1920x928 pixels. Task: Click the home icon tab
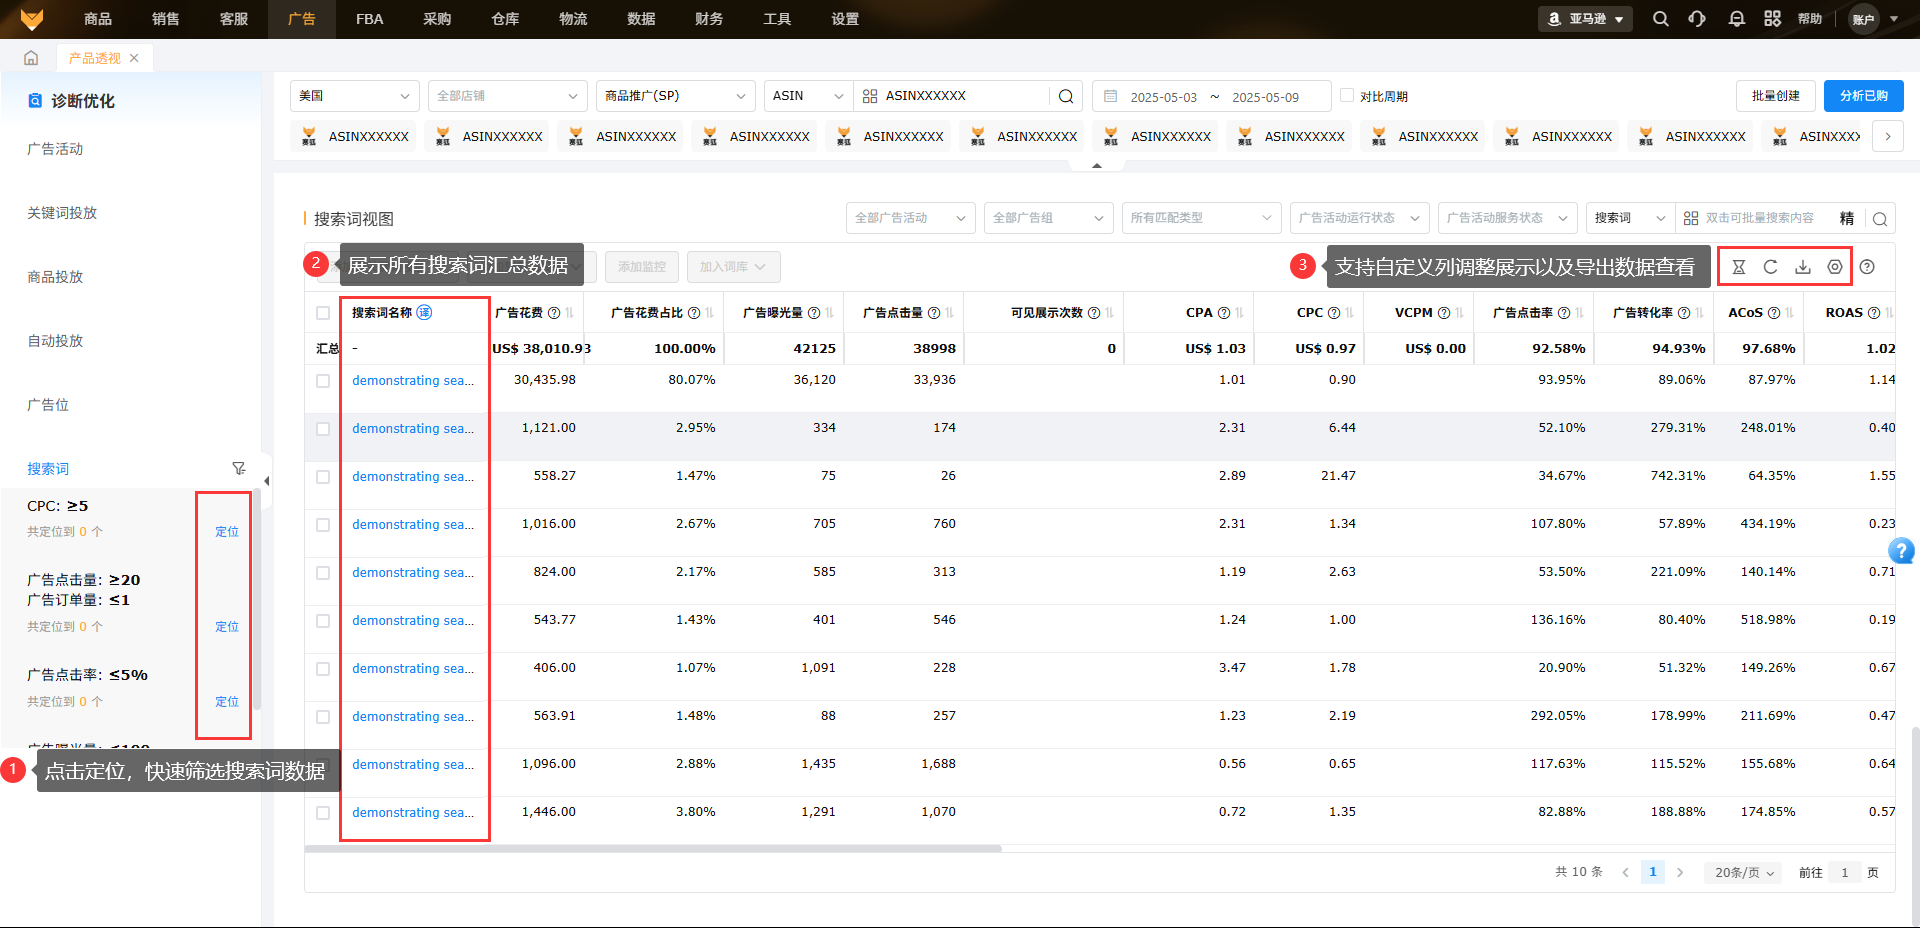[x=31, y=58]
